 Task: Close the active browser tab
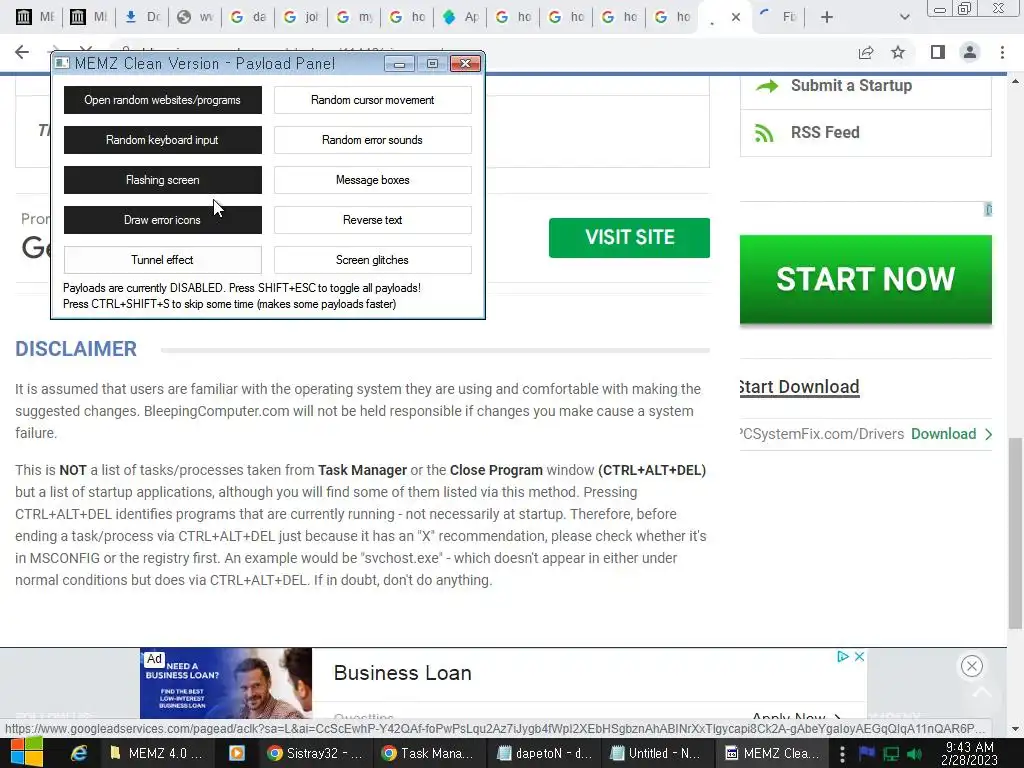(736, 17)
